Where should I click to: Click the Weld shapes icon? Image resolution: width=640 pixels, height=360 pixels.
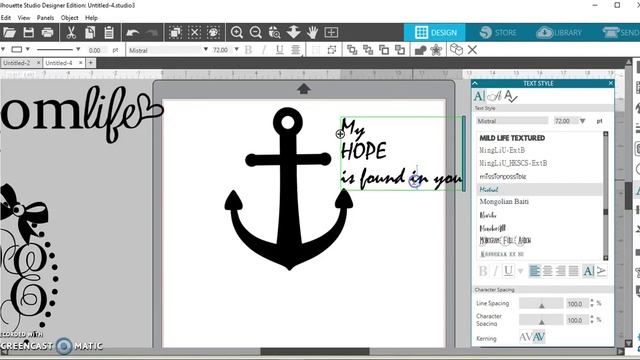420,50
